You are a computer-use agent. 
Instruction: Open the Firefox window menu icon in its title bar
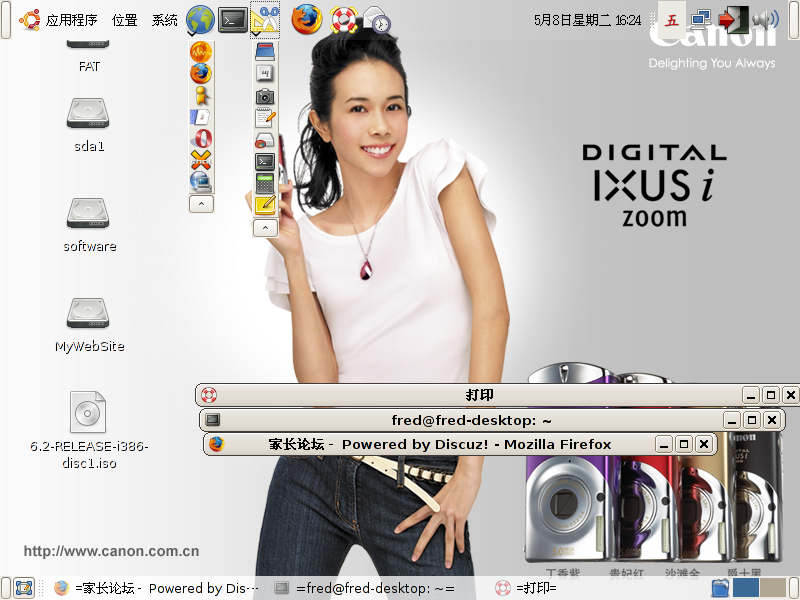pyautogui.click(x=216, y=444)
